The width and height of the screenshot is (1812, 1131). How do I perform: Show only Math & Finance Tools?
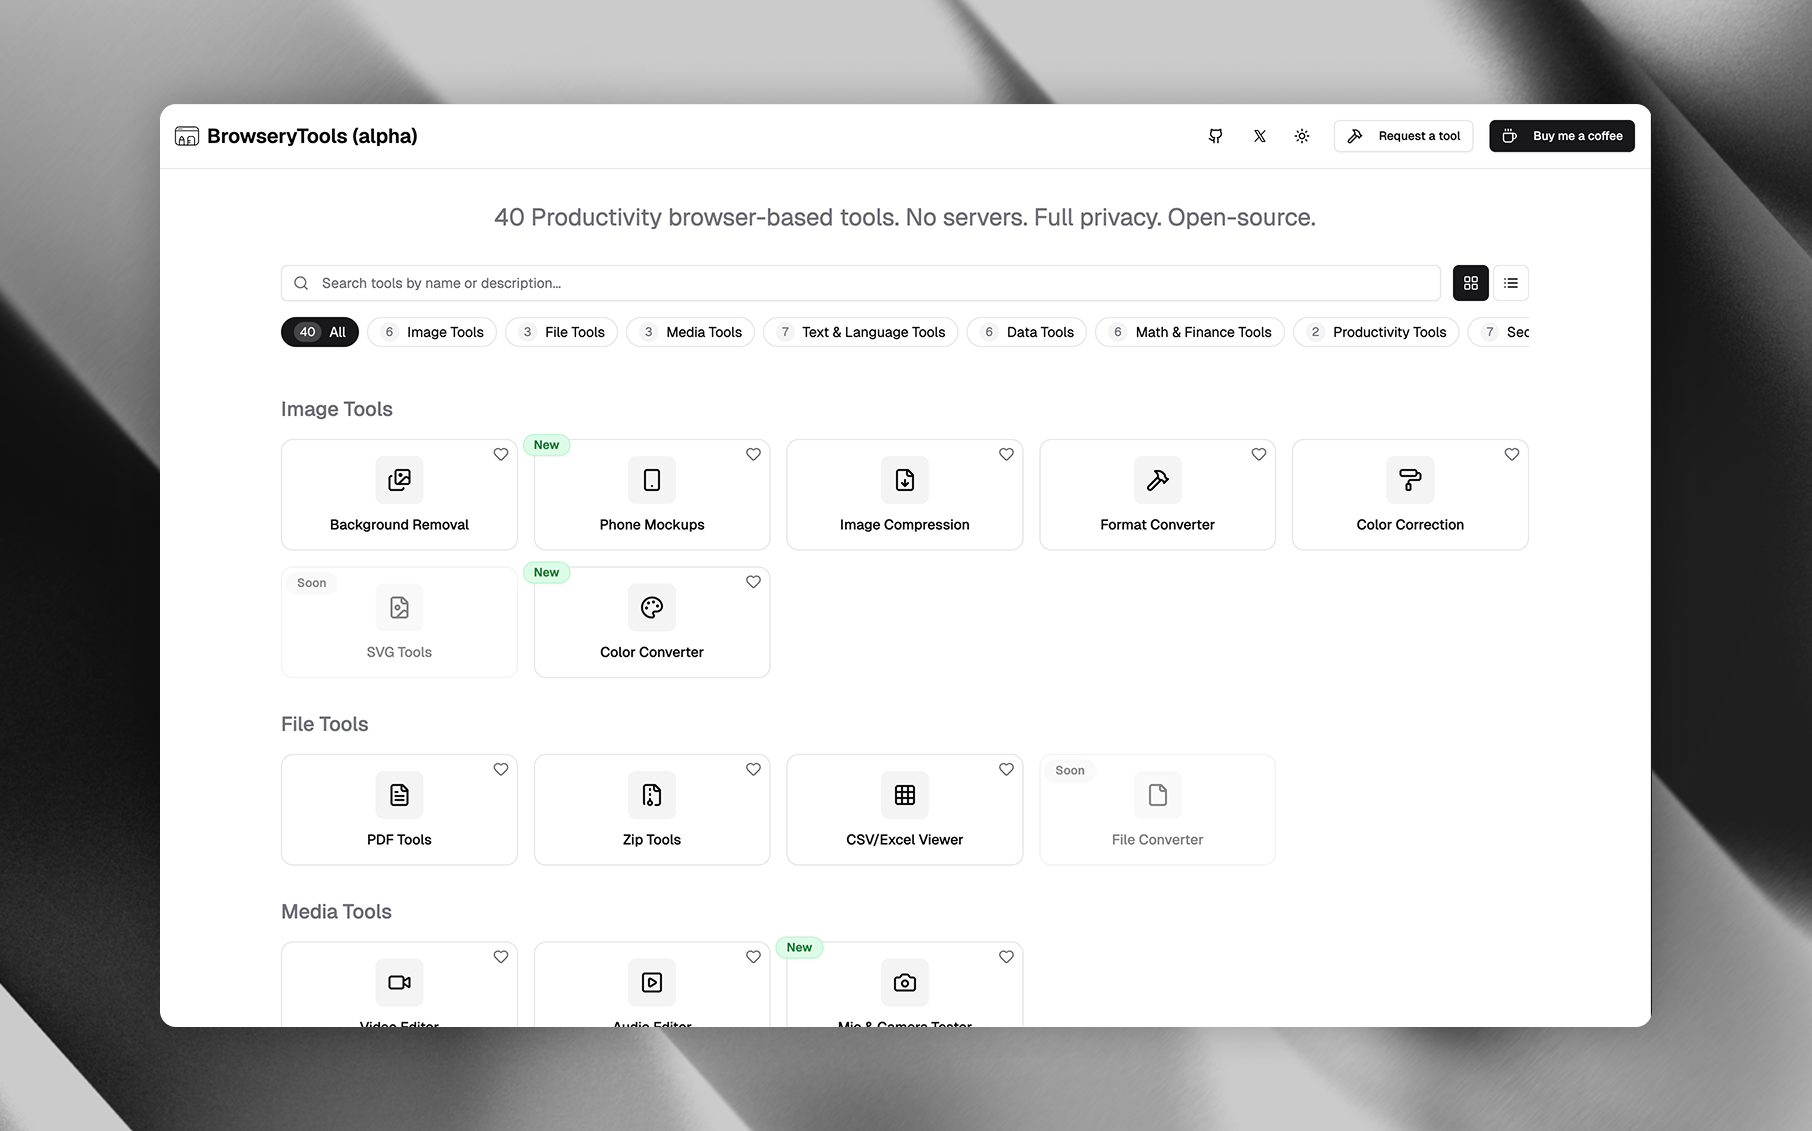[1189, 331]
